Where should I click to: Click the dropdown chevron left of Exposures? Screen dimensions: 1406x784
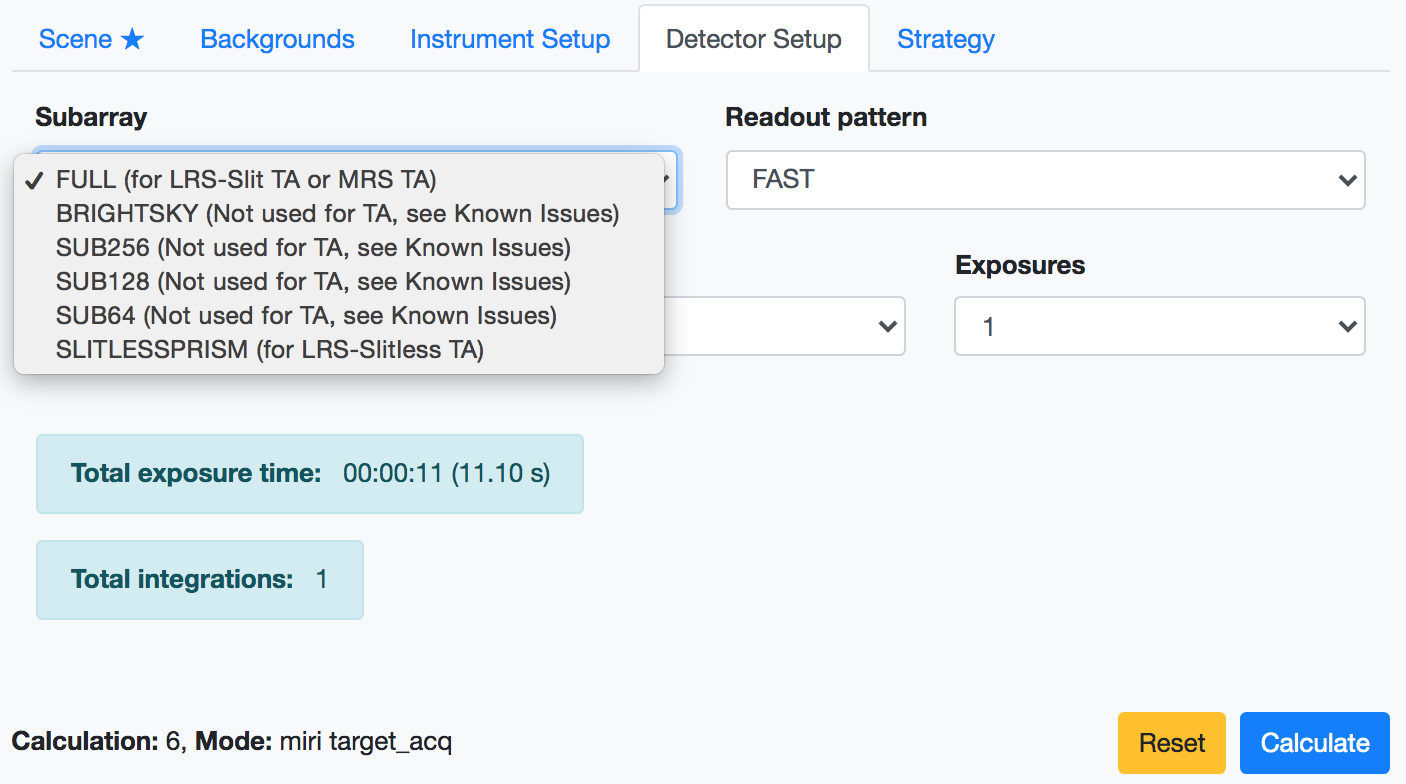point(885,326)
